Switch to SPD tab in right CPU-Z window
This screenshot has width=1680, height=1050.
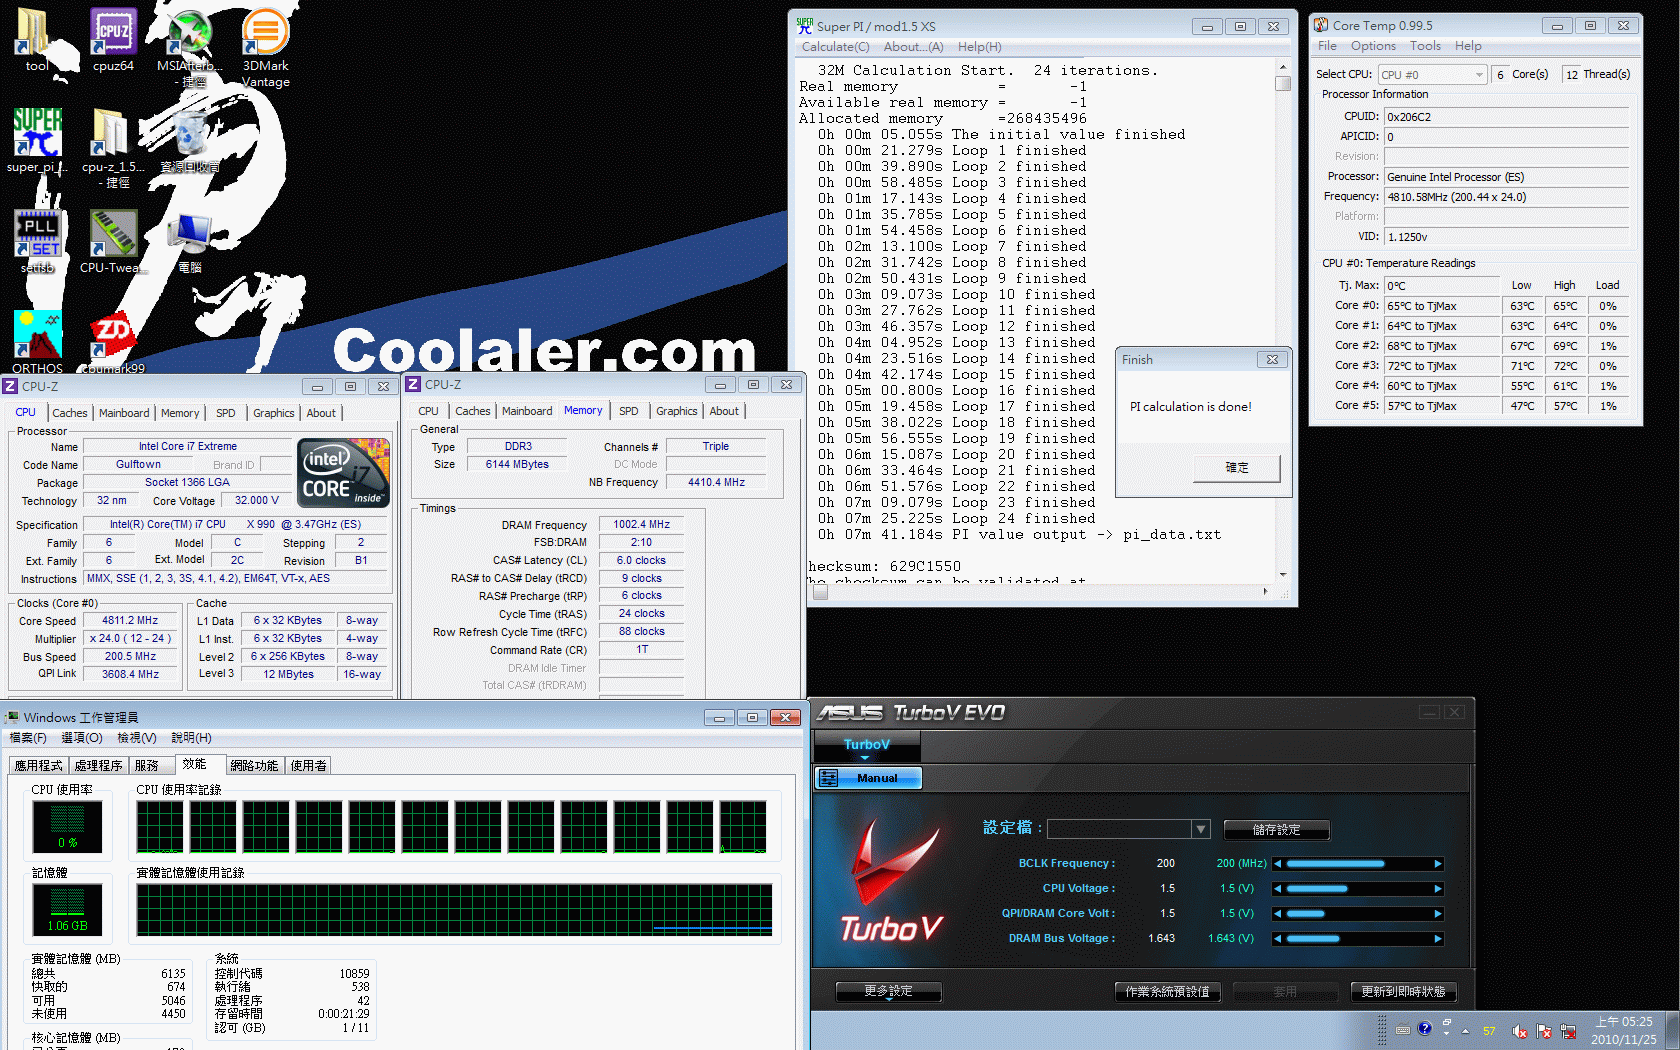628,411
